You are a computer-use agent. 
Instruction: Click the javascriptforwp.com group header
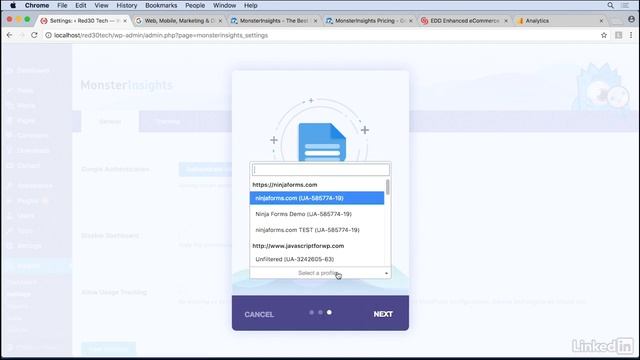tap(298, 246)
